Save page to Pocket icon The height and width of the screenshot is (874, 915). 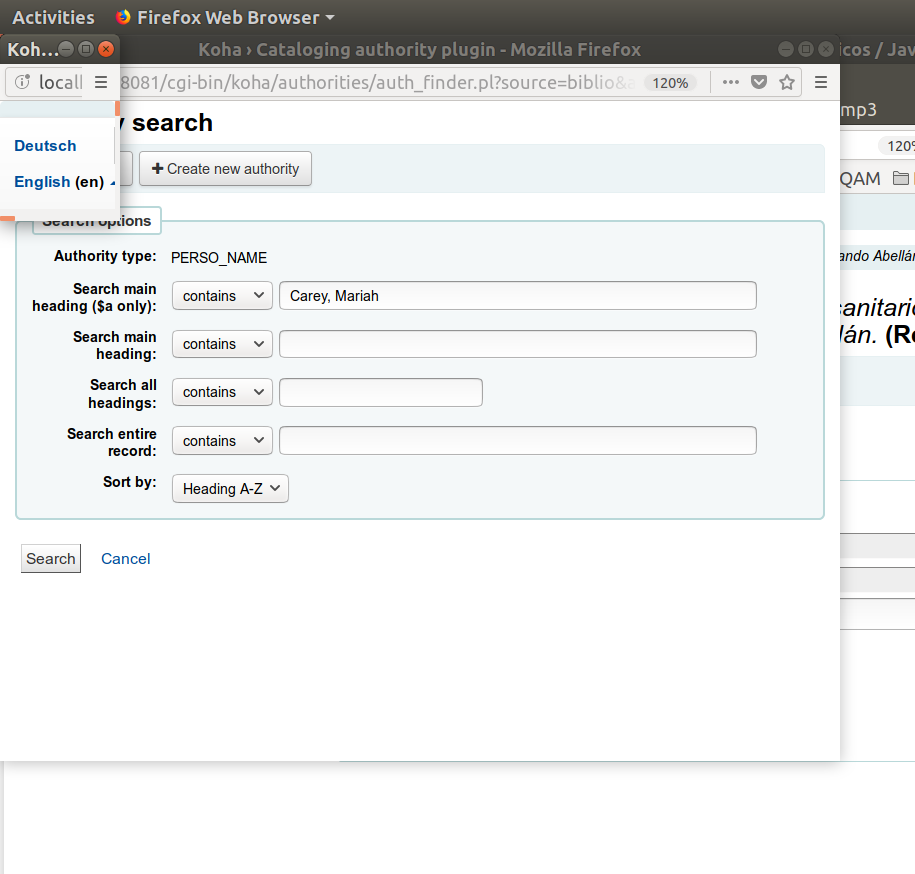[x=759, y=82]
